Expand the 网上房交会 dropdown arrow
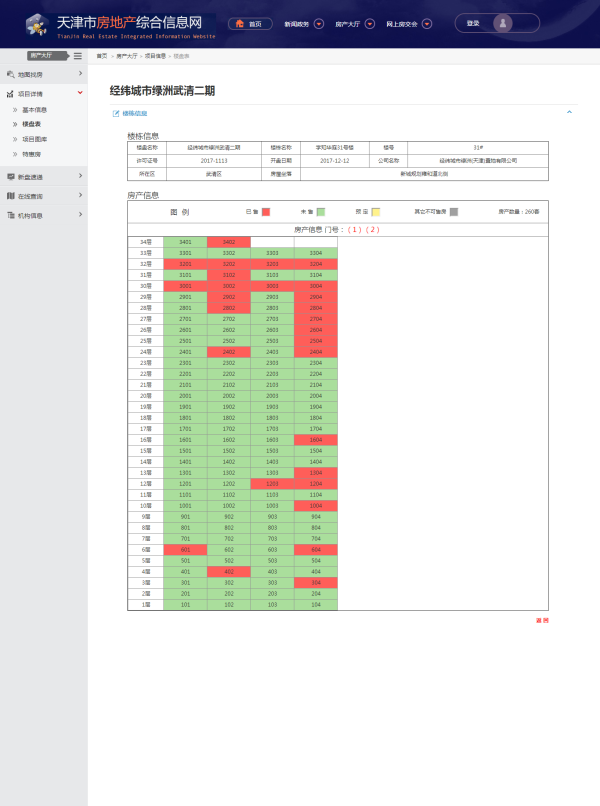 (427, 24)
